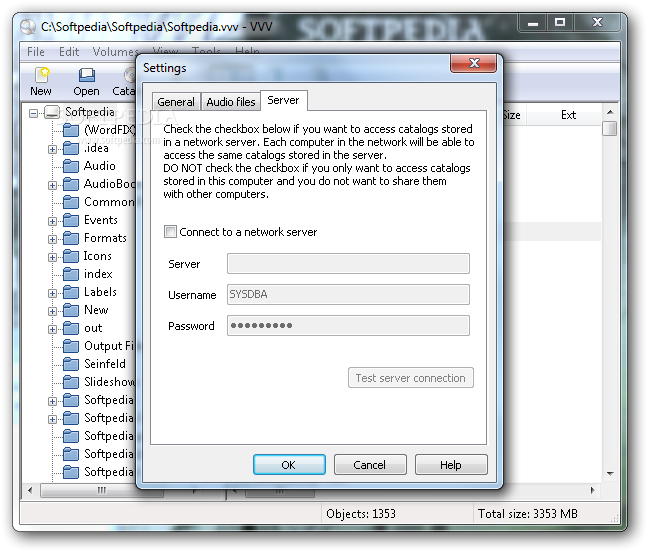This screenshot has width=648, height=552.
Task: Expand the Labels folder node
Action: pos(52,293)
